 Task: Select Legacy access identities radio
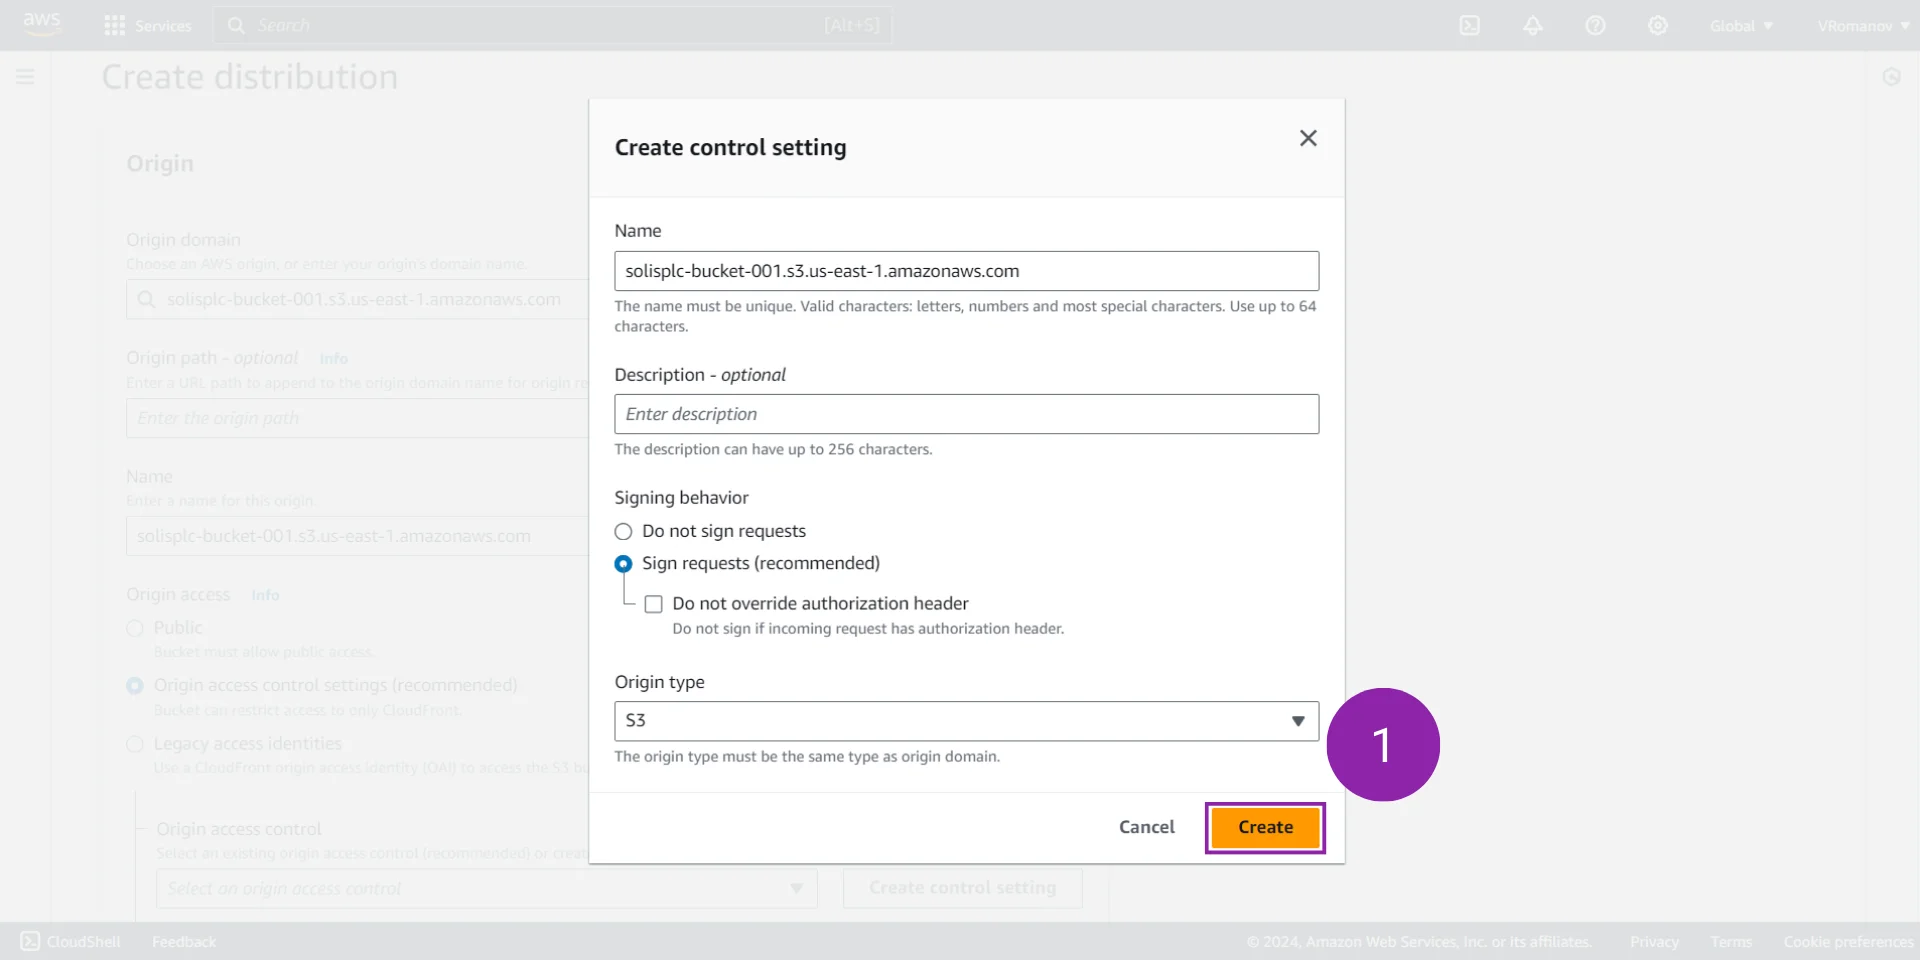pyautogui.click(x=135, y=744)
